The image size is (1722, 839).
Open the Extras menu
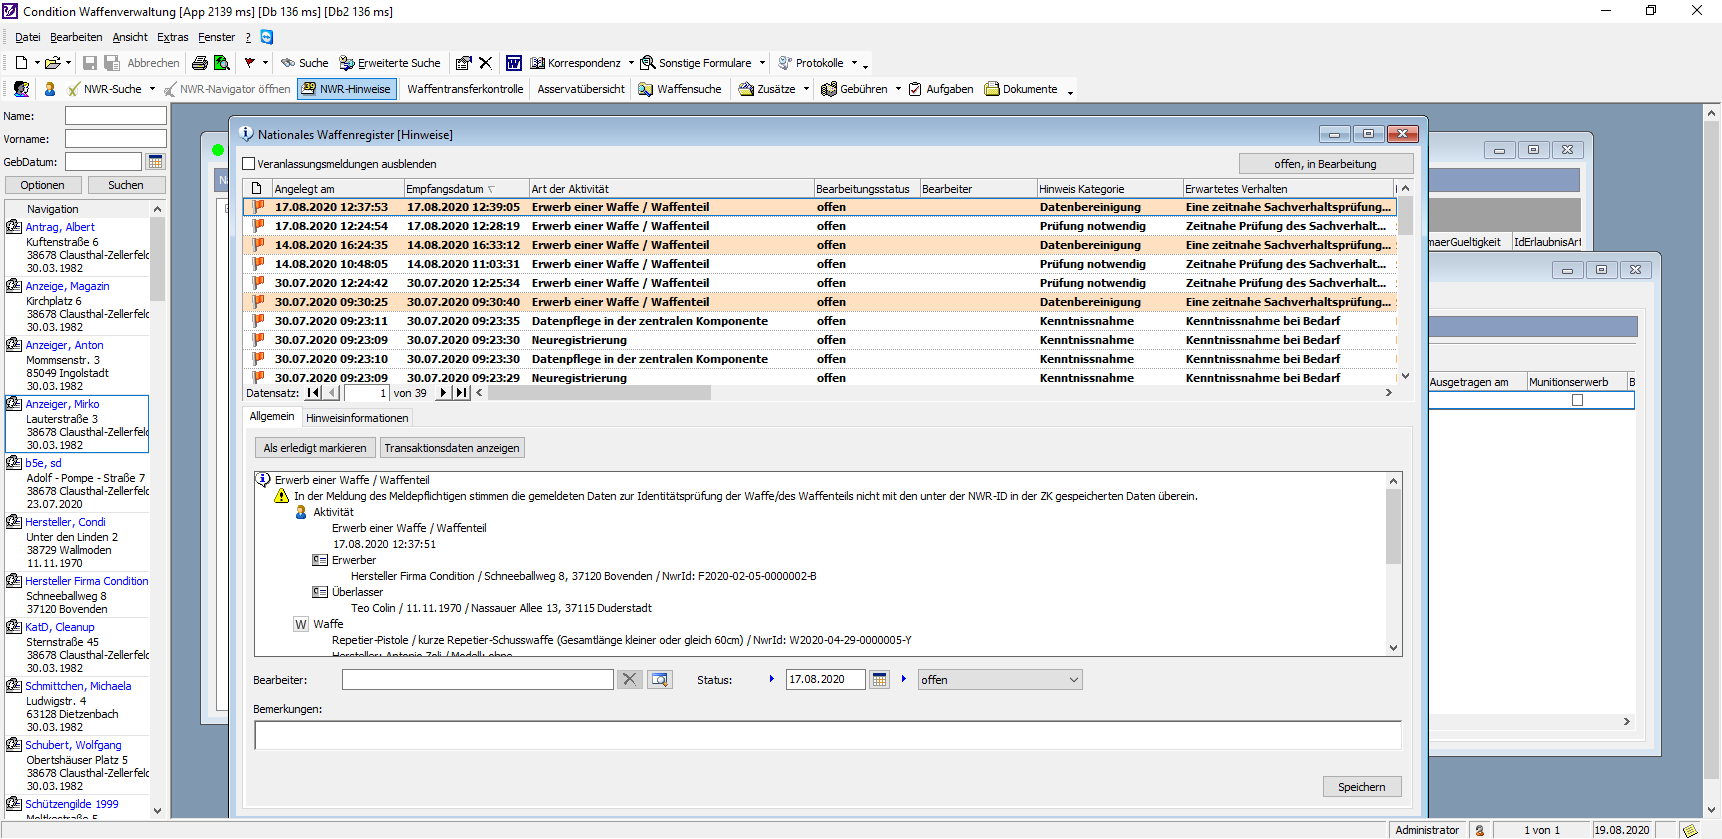tap(172, 37)
